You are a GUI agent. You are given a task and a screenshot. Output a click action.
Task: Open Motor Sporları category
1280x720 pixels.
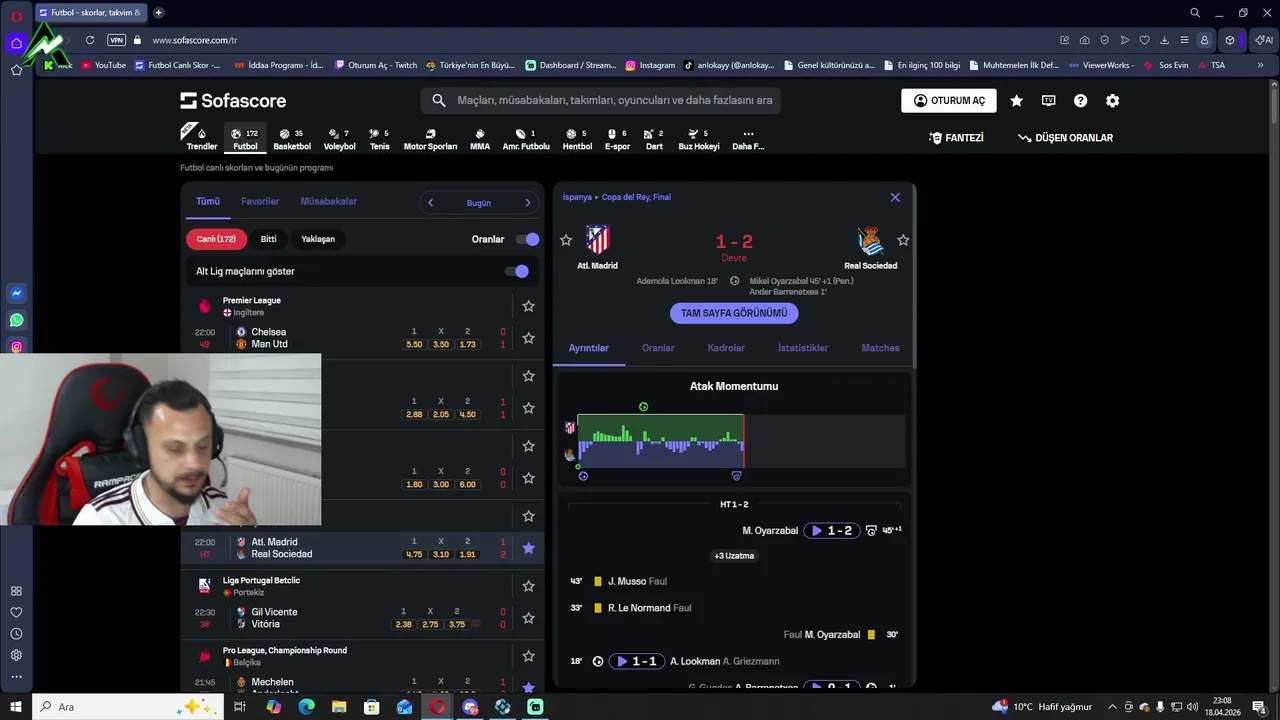(x=430, y=139)
